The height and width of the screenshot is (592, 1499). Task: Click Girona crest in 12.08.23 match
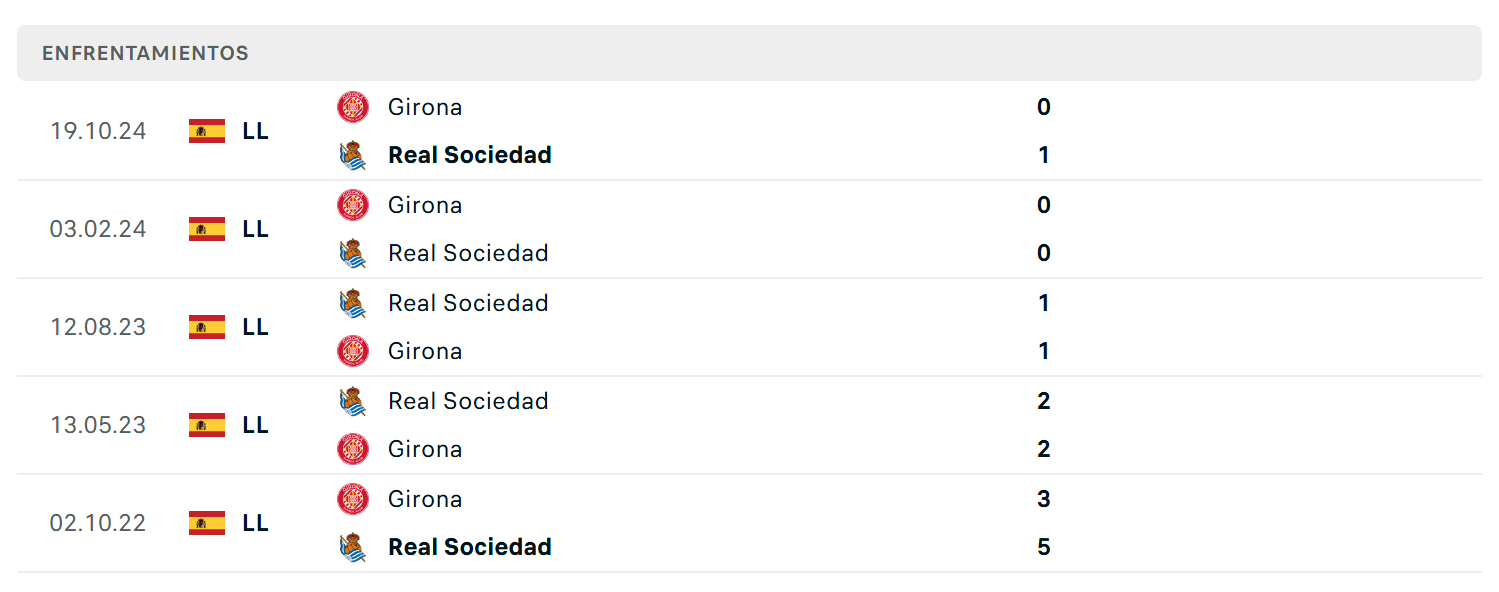353,351
